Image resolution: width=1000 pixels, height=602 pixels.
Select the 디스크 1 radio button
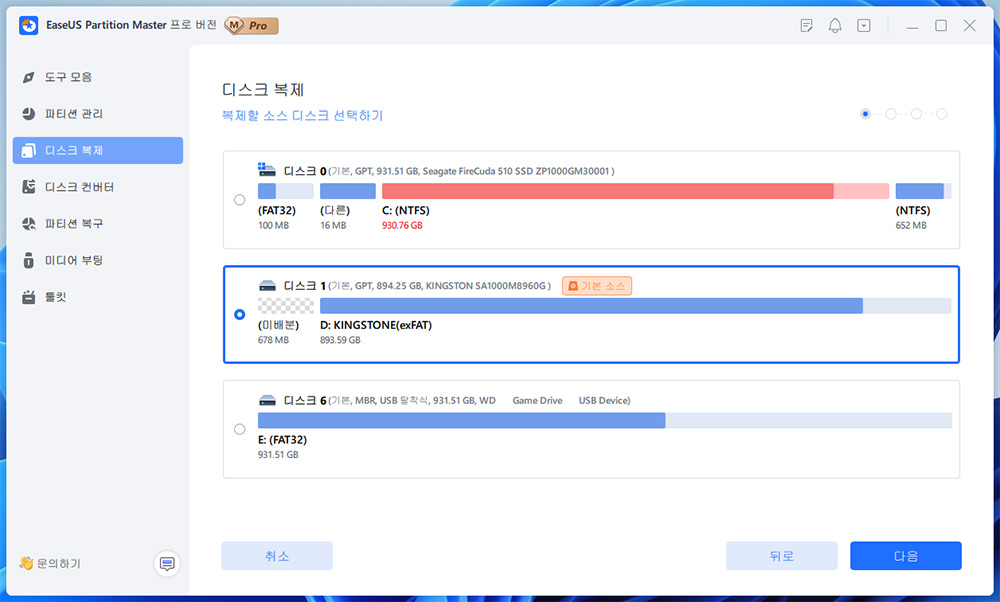click(x=240, y=314)
